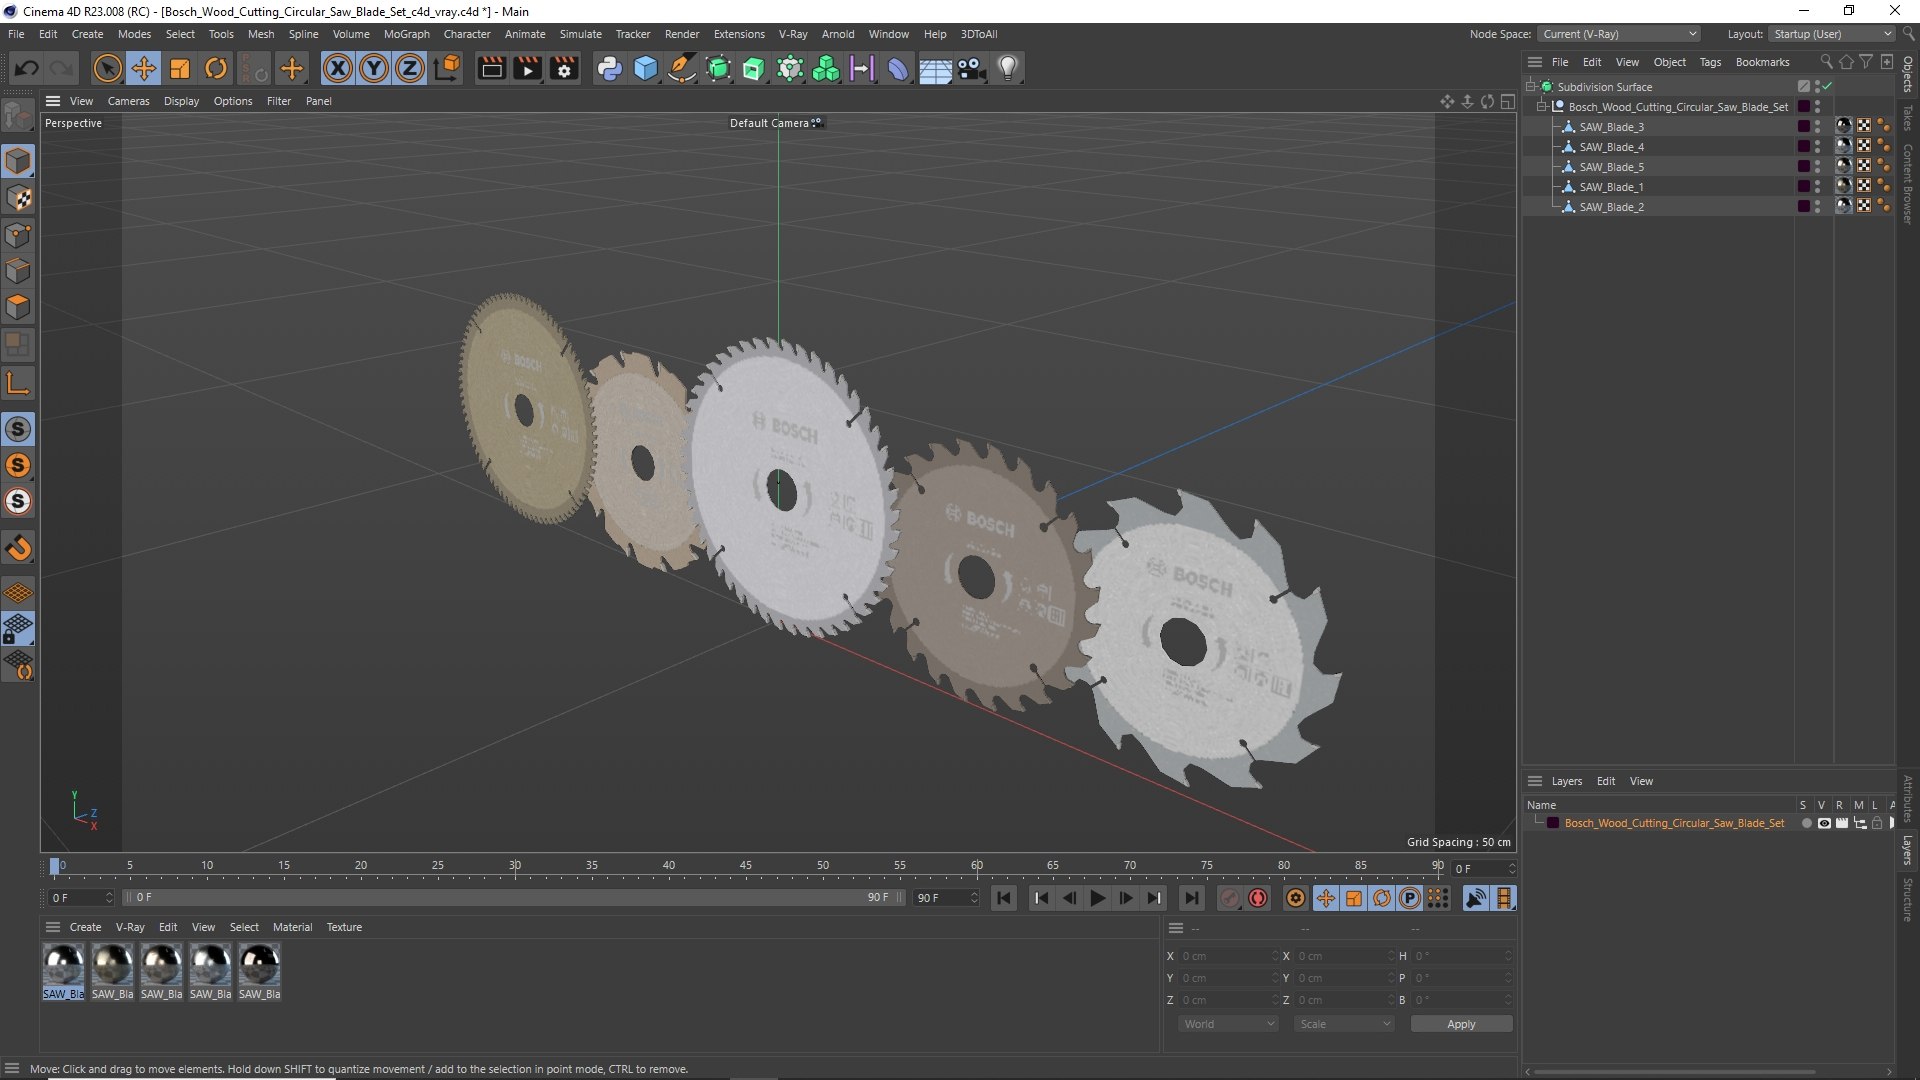Play the animation forward
This screenshot has height=1080, width=1920.
[1097, 898]
